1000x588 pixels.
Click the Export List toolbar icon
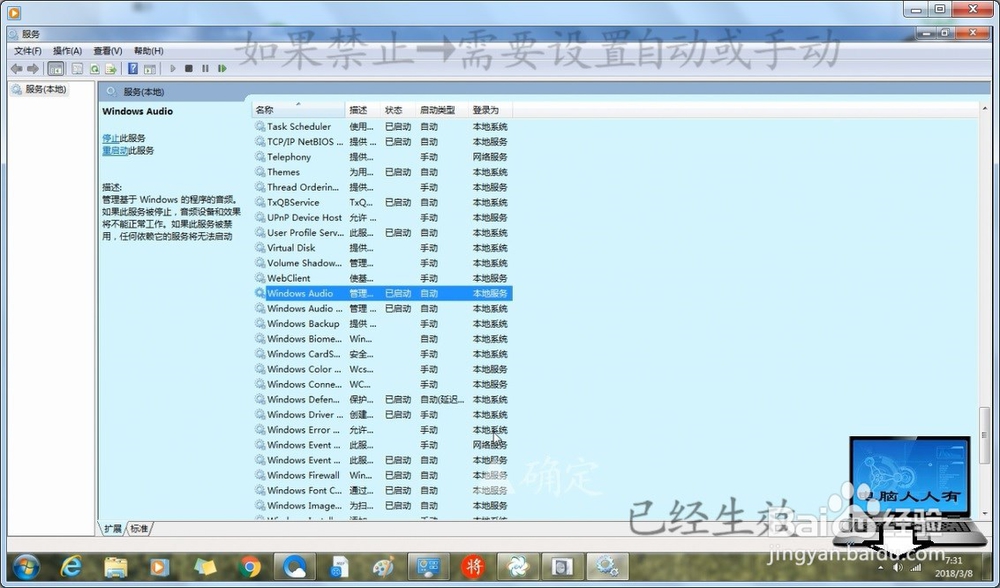point(111,68)
